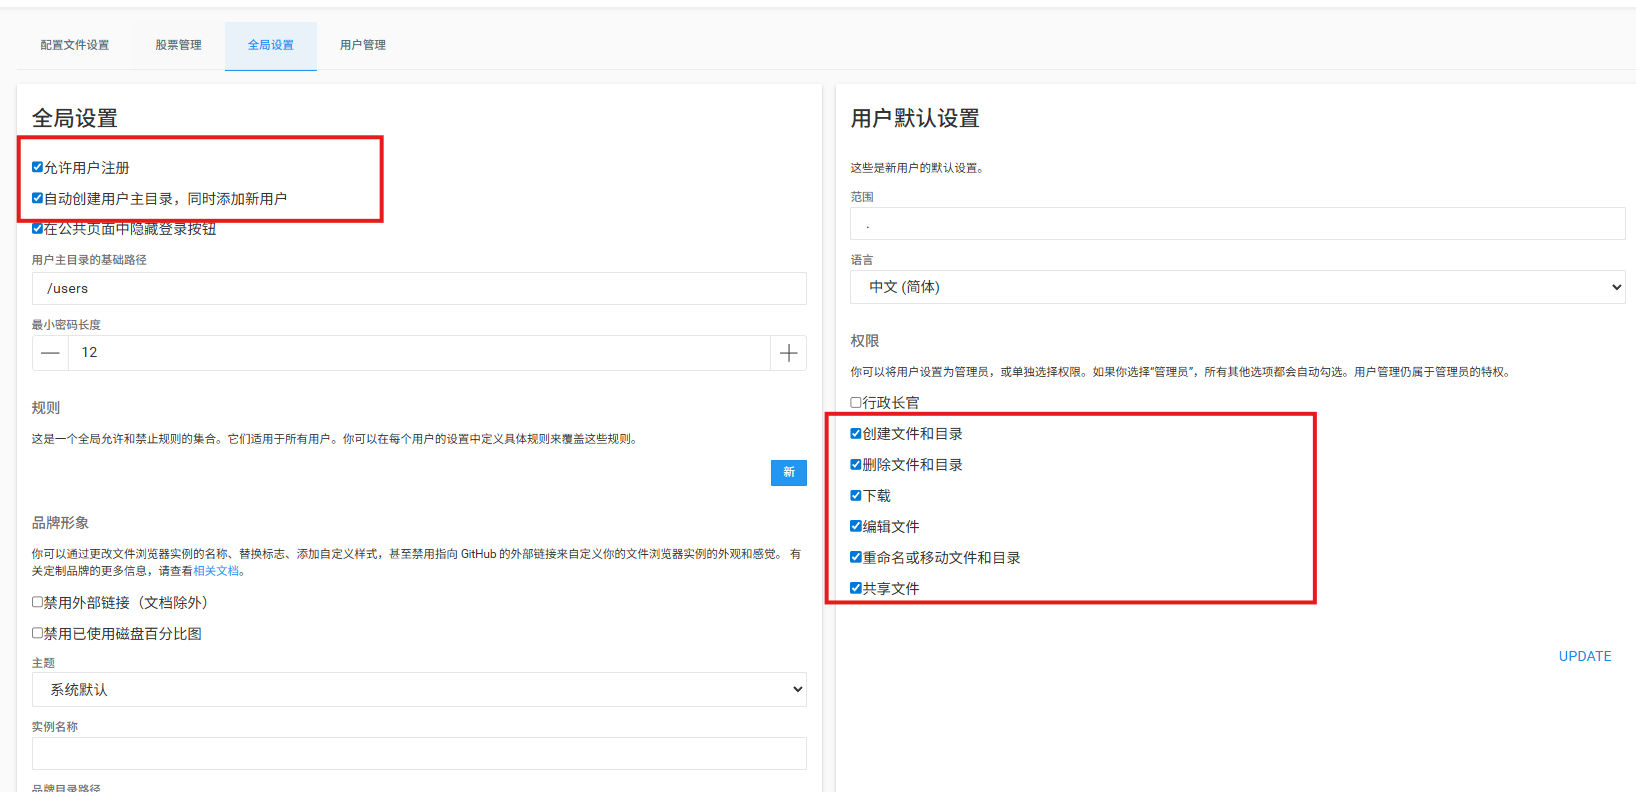Enable 禁用外部链接 checkbox
Image resolution: width=1636 pixels, height=792 pixels.
click(x=38, y=602)
